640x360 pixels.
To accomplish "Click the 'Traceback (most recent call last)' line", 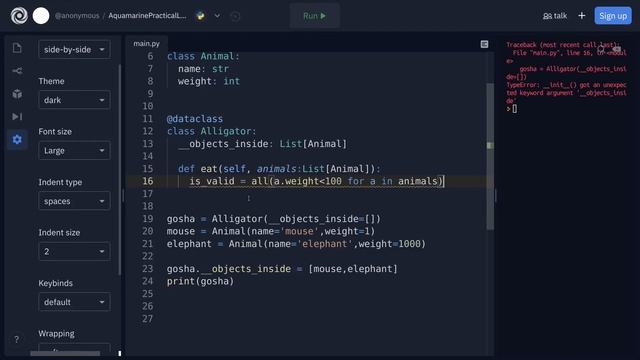I will [x=563, y=45].
